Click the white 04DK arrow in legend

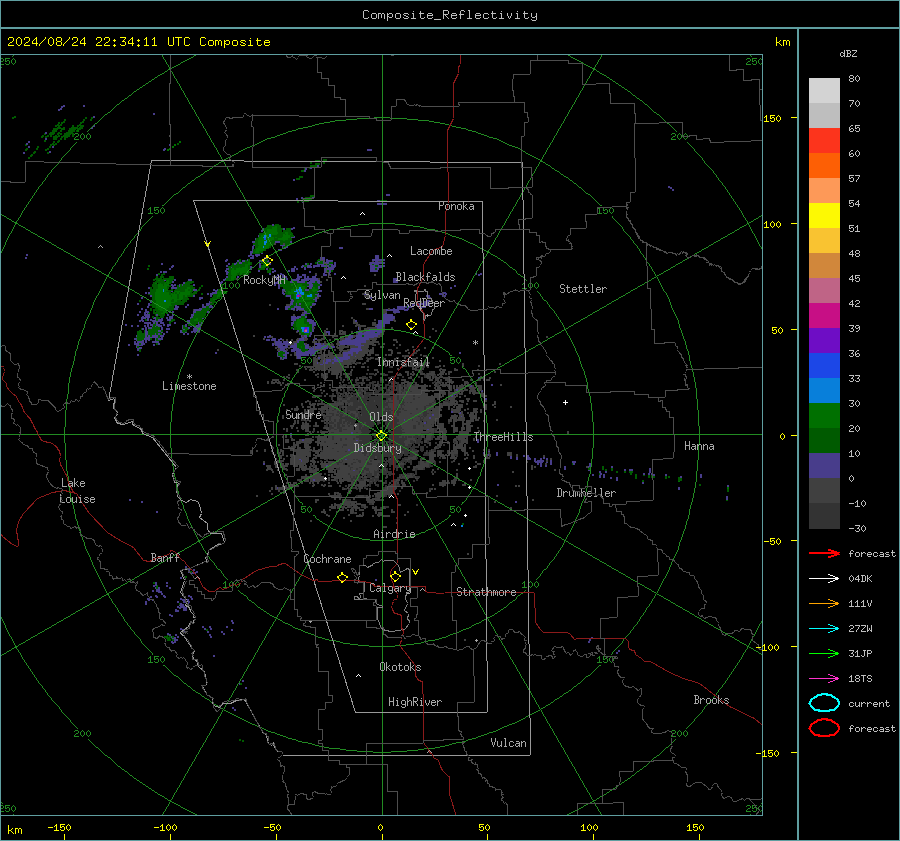(x=824, y=578)
